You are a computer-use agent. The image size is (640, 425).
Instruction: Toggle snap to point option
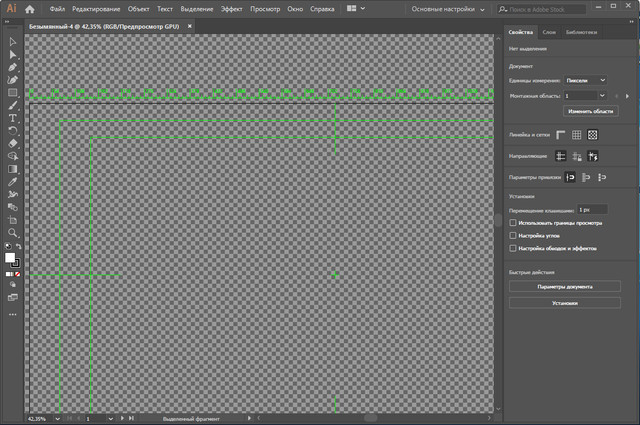coord(570,177)
